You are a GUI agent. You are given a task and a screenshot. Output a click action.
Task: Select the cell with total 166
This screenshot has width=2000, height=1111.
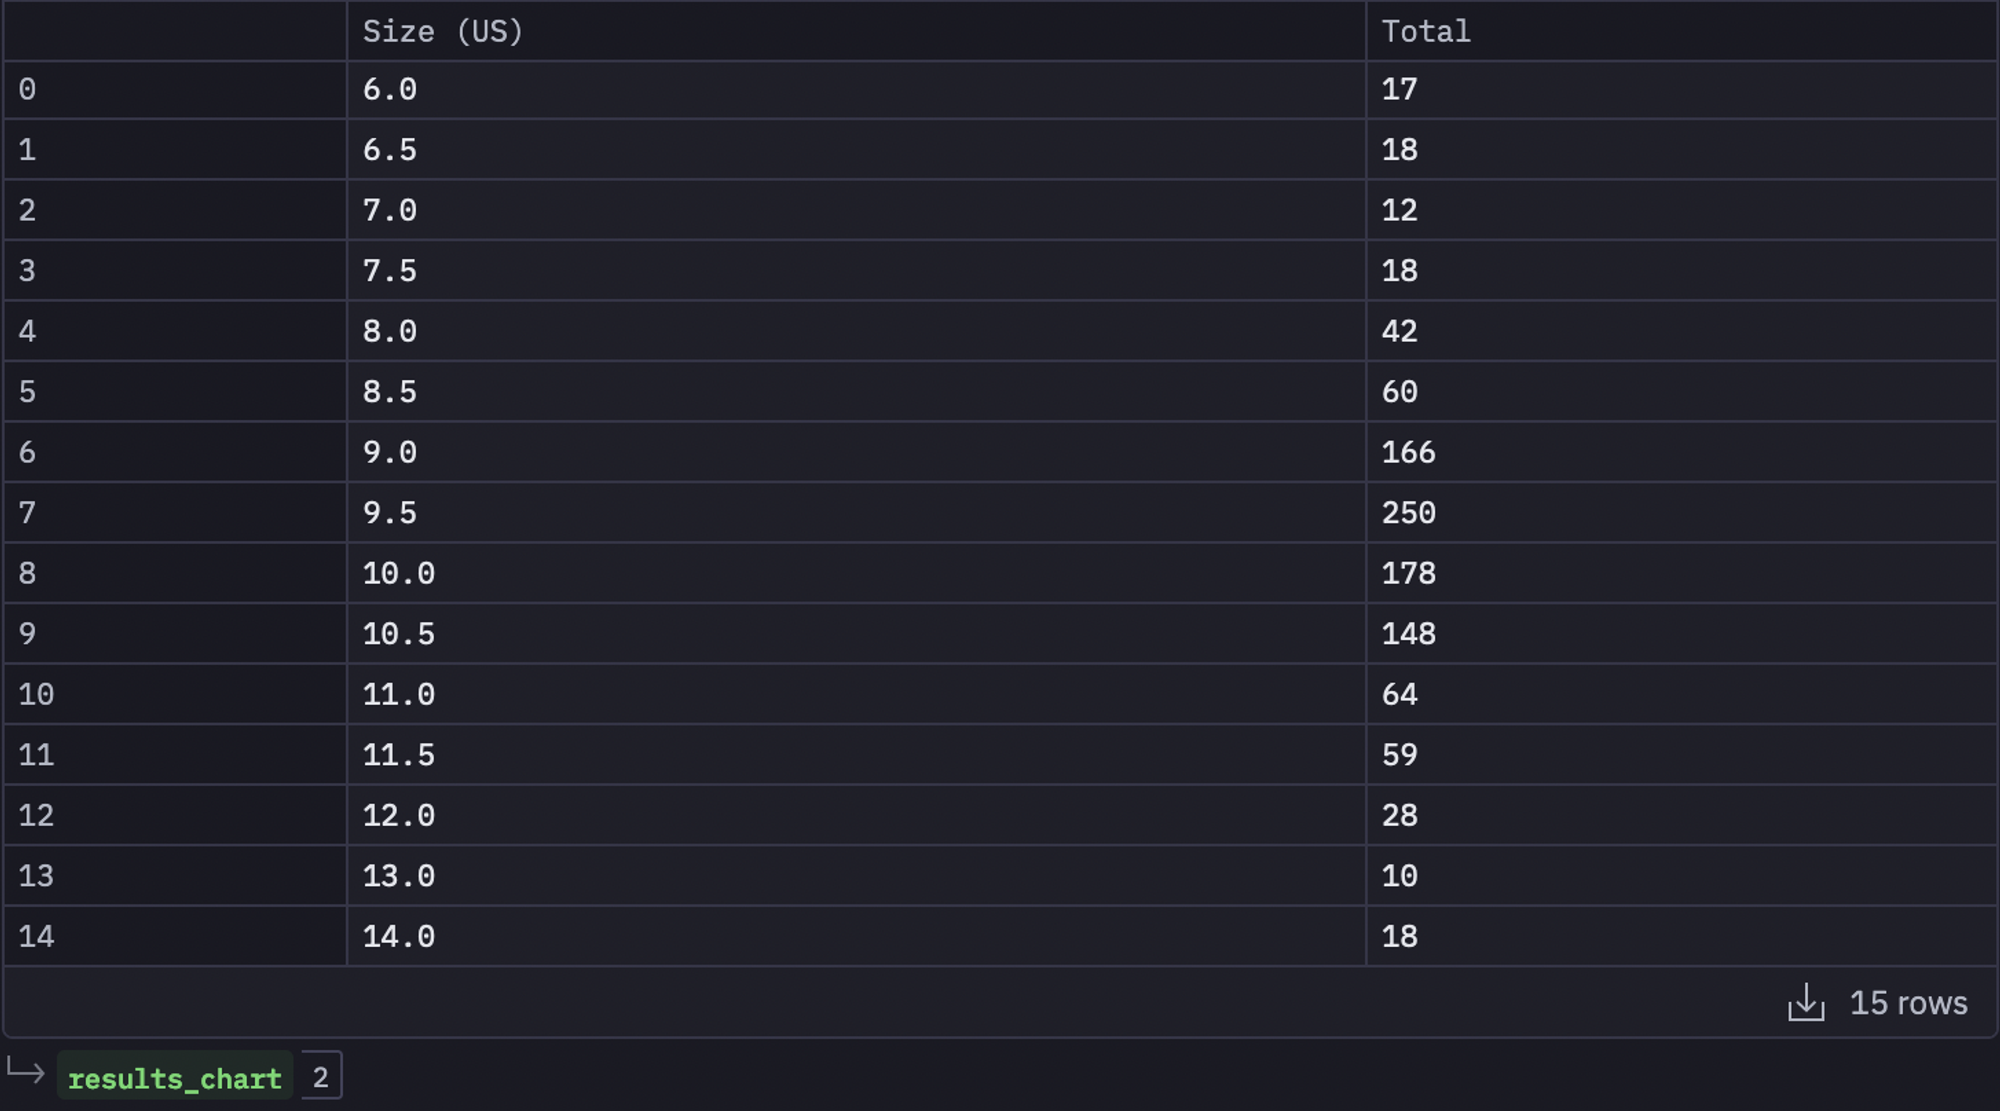pos(1682,452)
